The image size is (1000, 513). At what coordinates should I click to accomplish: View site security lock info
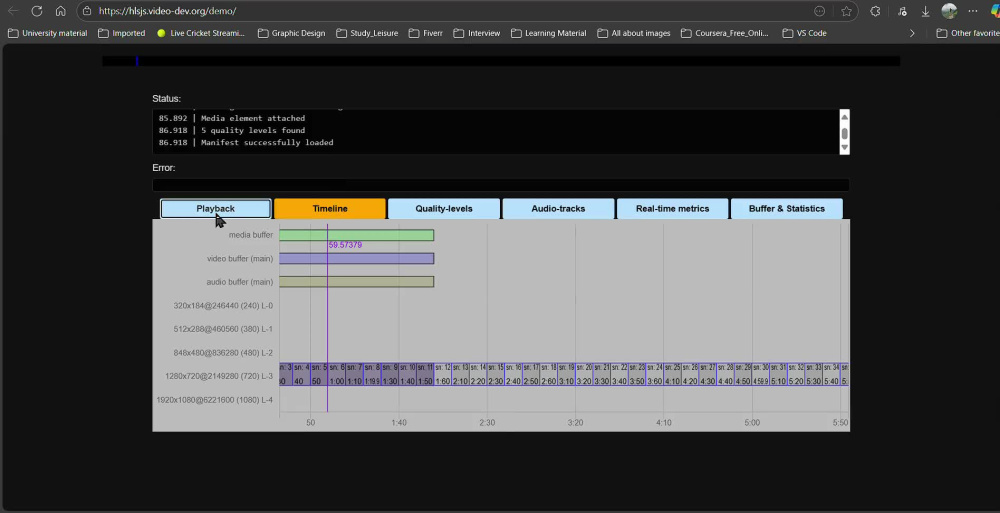pyautogui.click(x=87, y=11)
